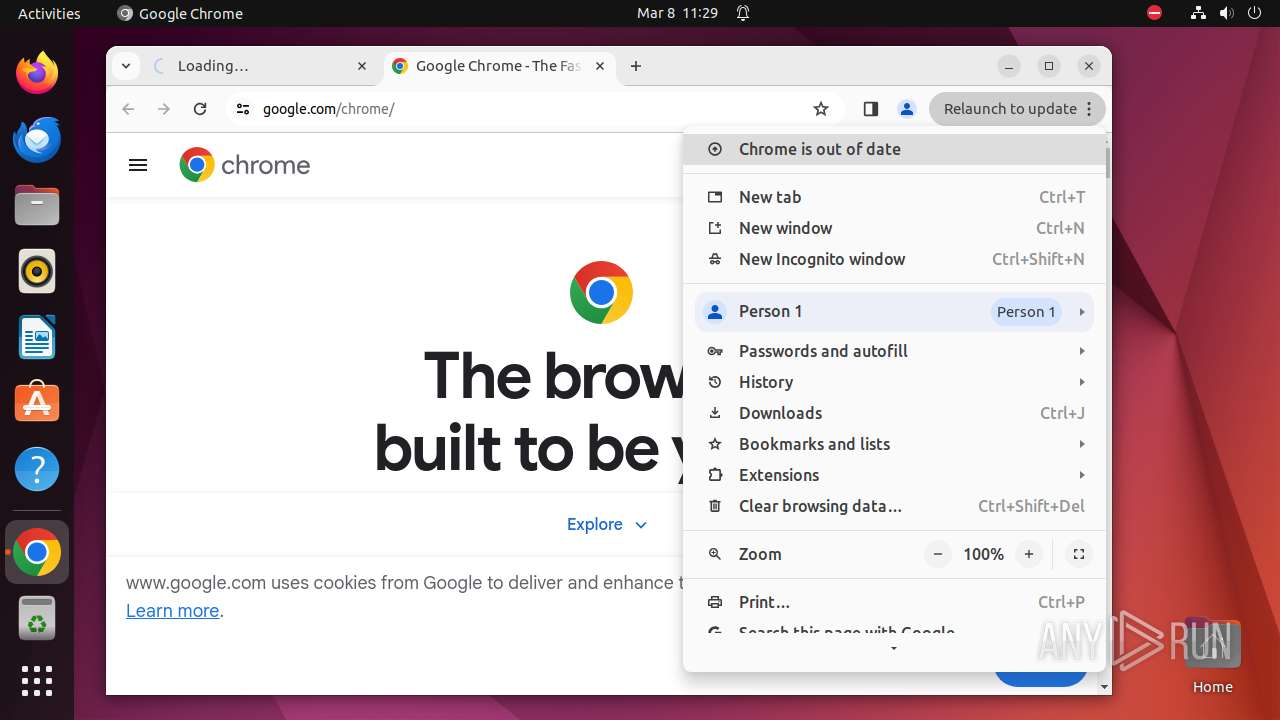Zoom in with the plus button

tap(1028, 554)
